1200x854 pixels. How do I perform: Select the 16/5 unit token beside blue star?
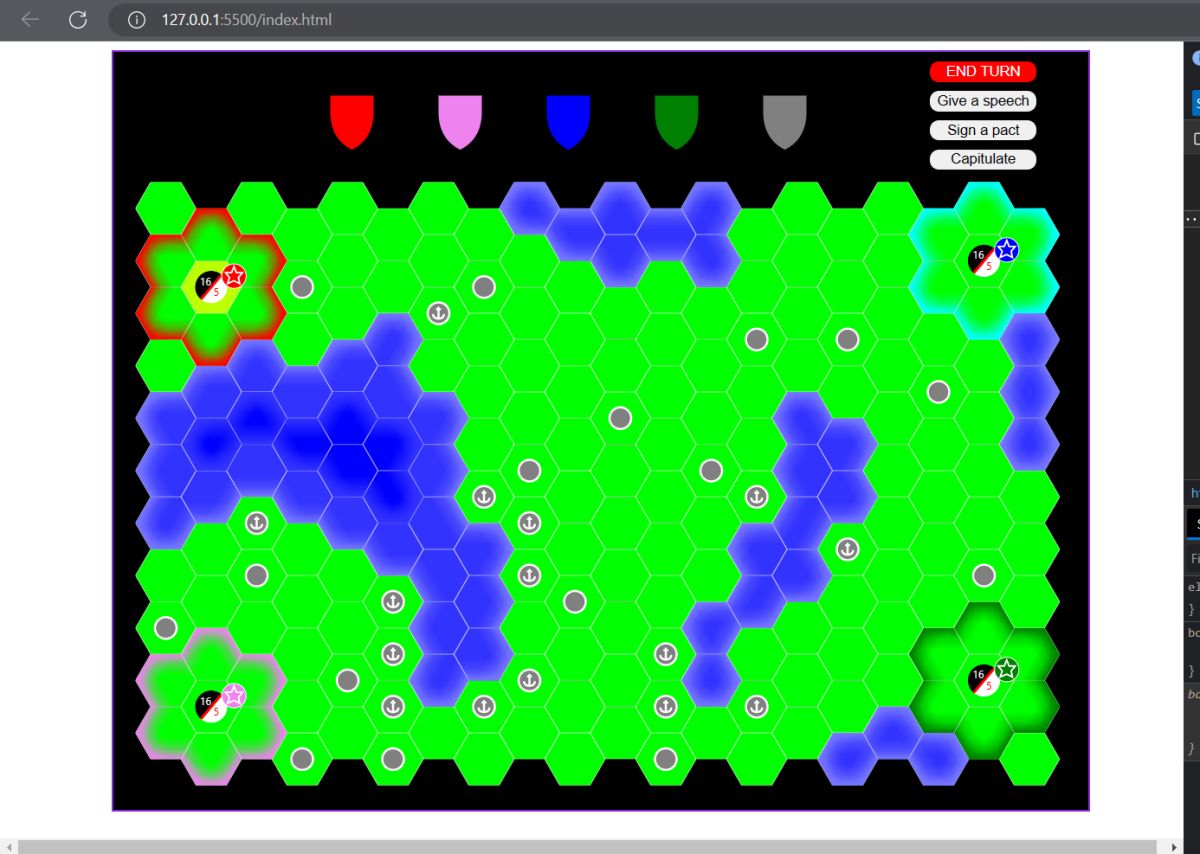pos(982,260)
